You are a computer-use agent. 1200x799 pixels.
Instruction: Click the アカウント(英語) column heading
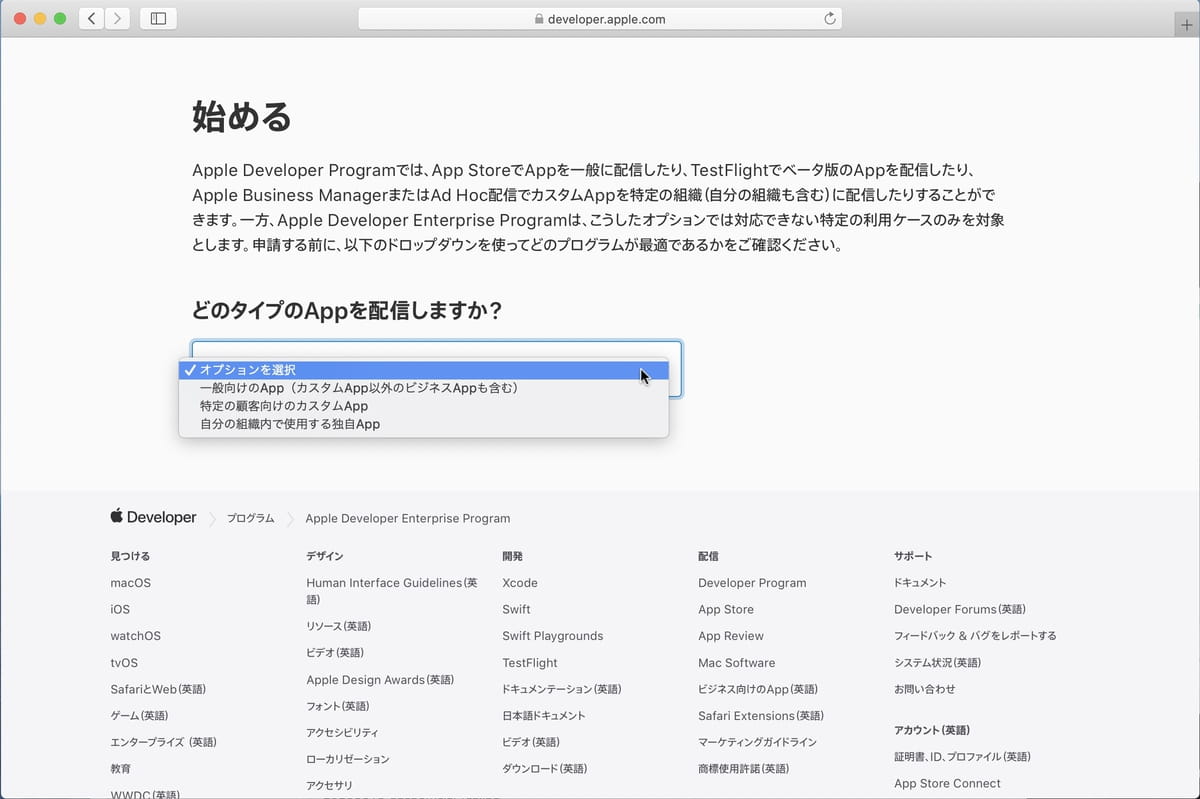click(x=932, y=730)
